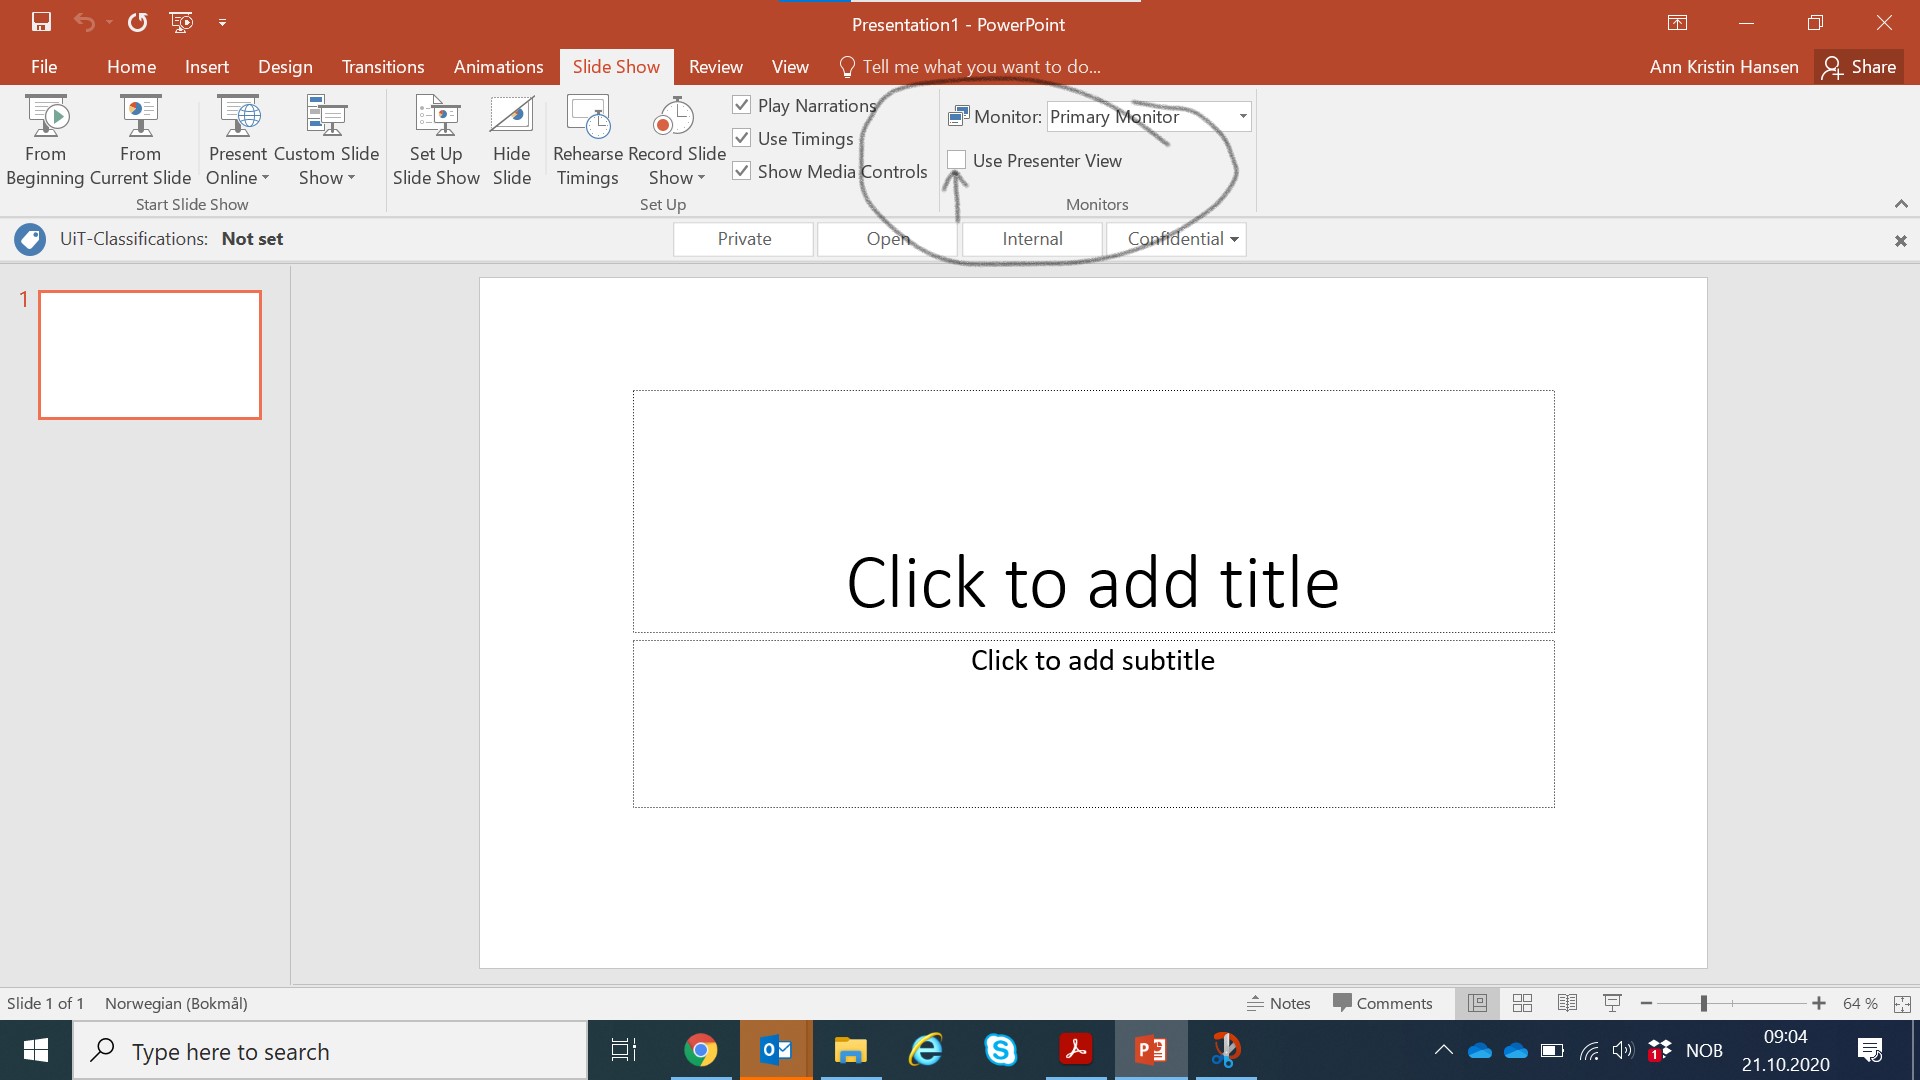Open Notes pane from status bar

pos(1278,1003)
